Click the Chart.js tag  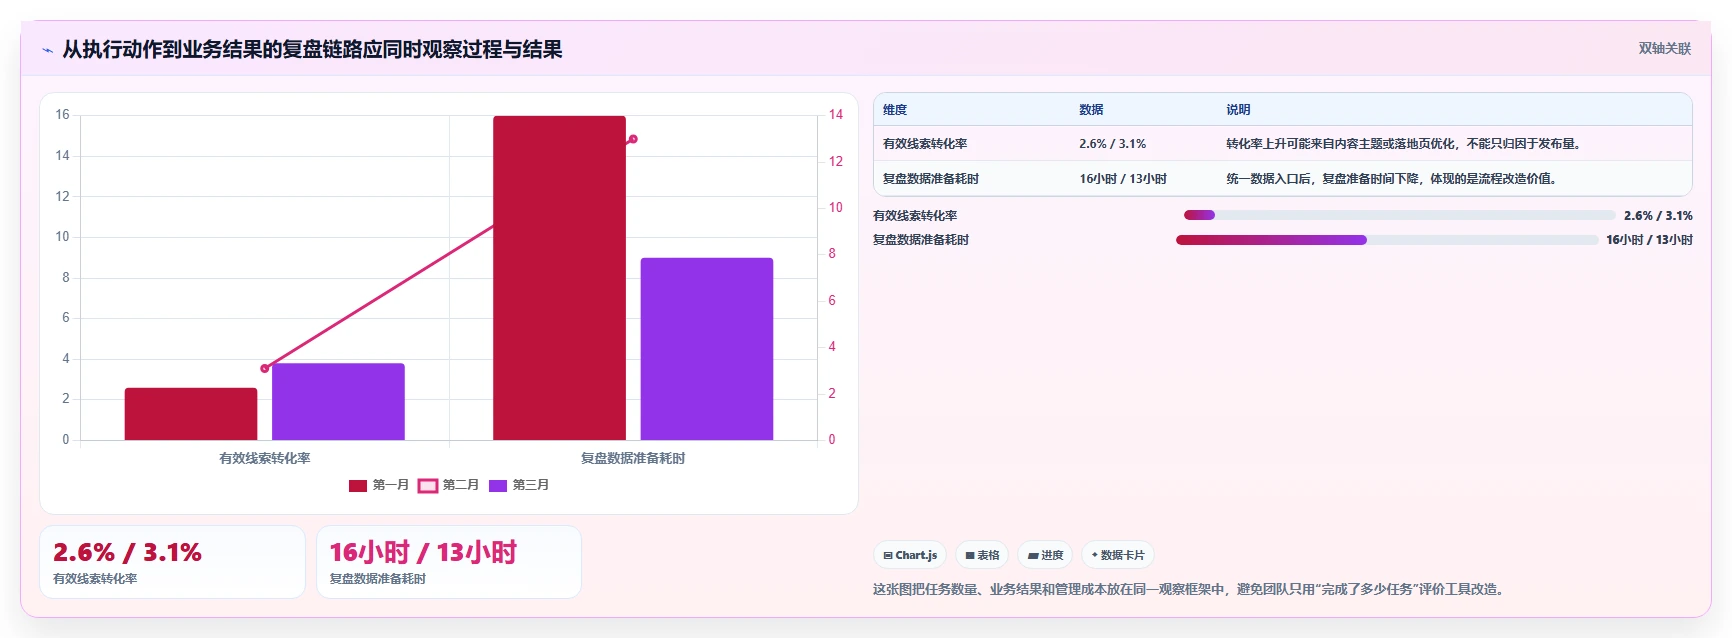pyautogui.click(x=910, y=555)
